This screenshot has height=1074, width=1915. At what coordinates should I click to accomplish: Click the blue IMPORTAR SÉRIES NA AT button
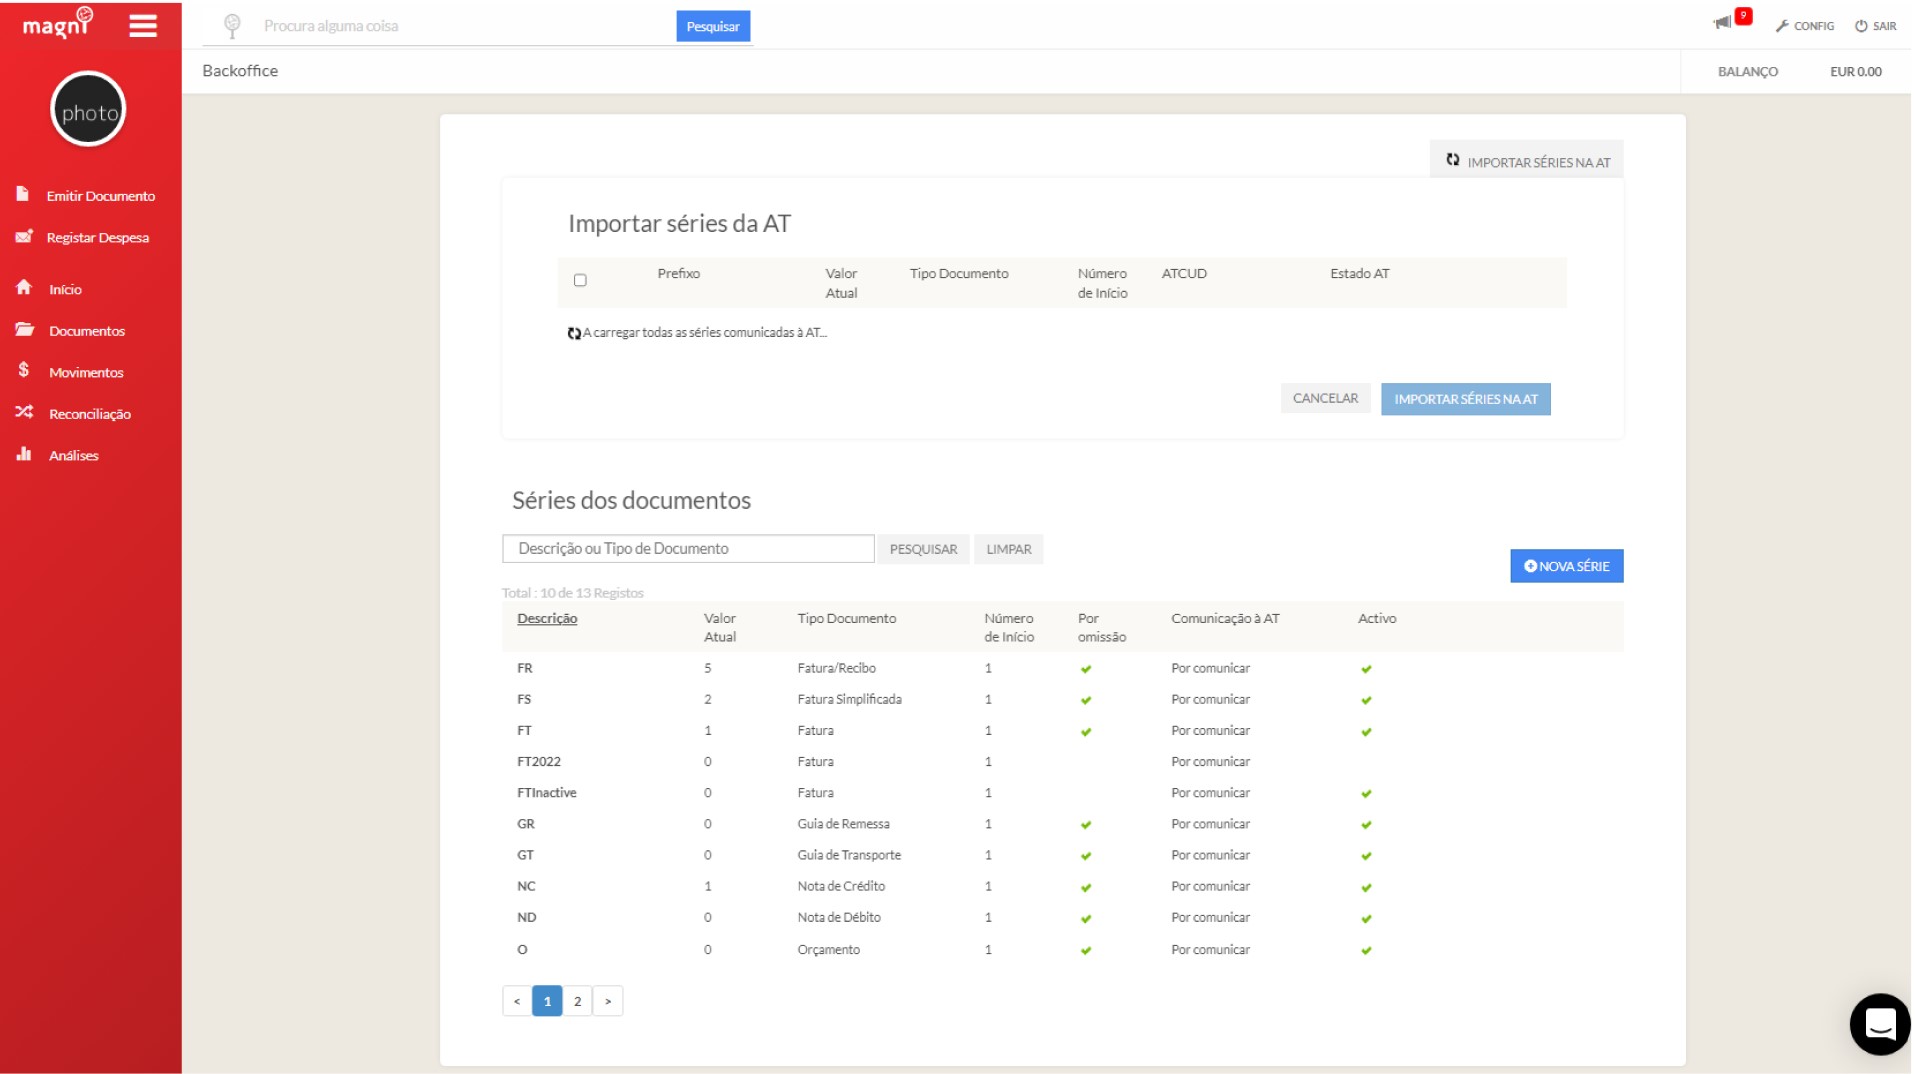(x=1465, y=399)
